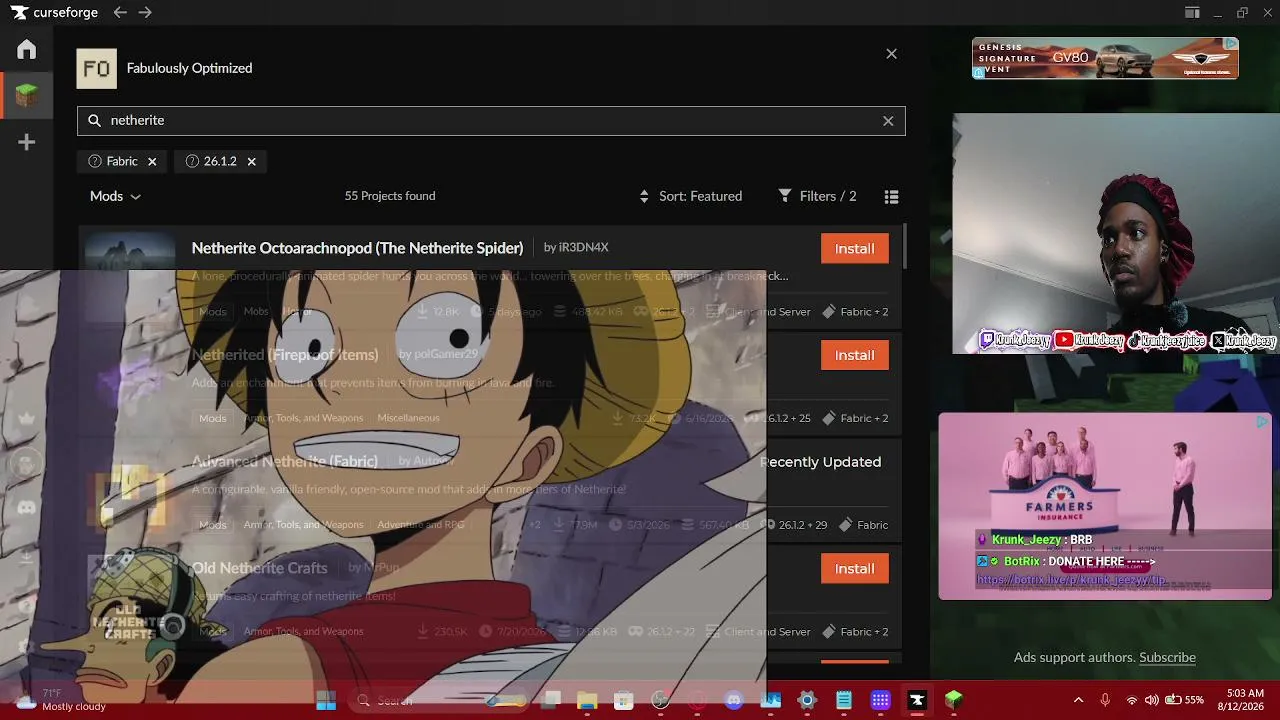Screen dimensions: 1280x720
Task: Click the plus icon to add a game
Action: (27, 142)
